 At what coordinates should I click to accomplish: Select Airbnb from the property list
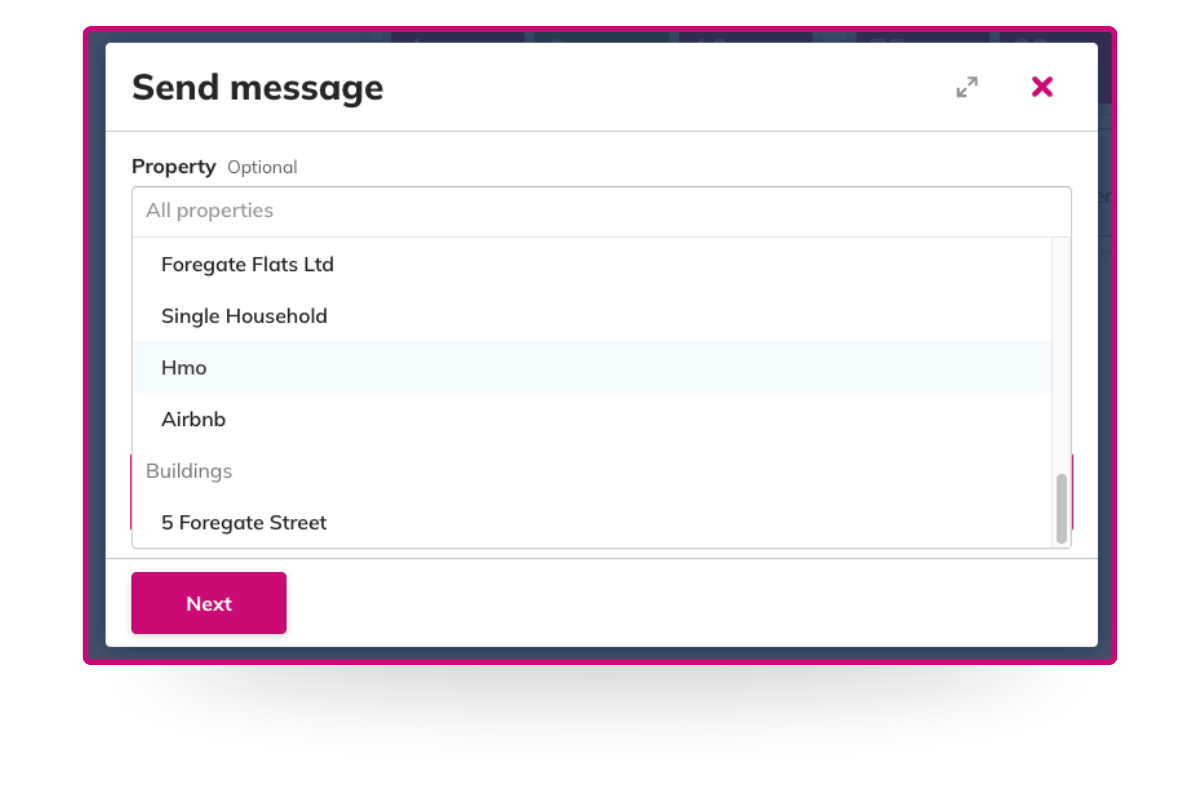click(193, 419)
